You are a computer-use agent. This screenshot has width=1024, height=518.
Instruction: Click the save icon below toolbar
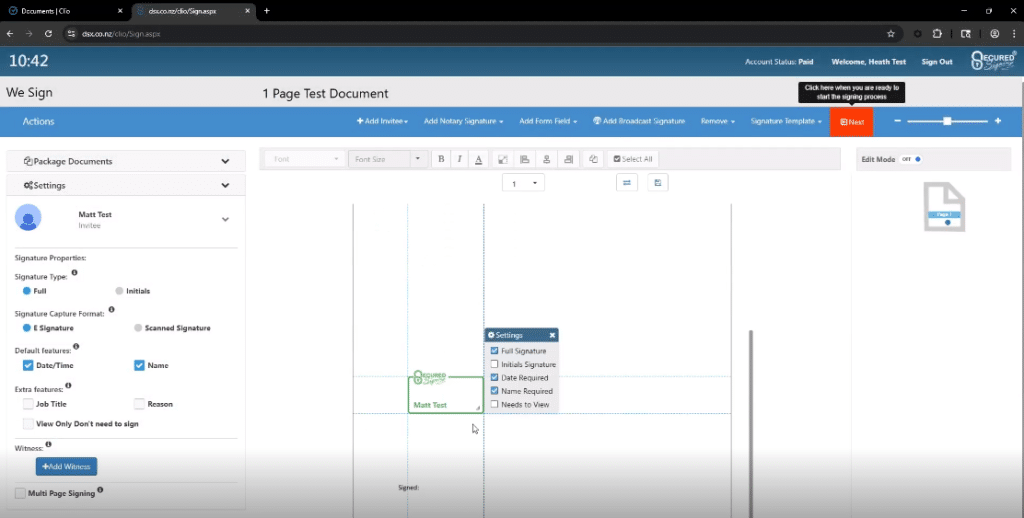(657, 183)
